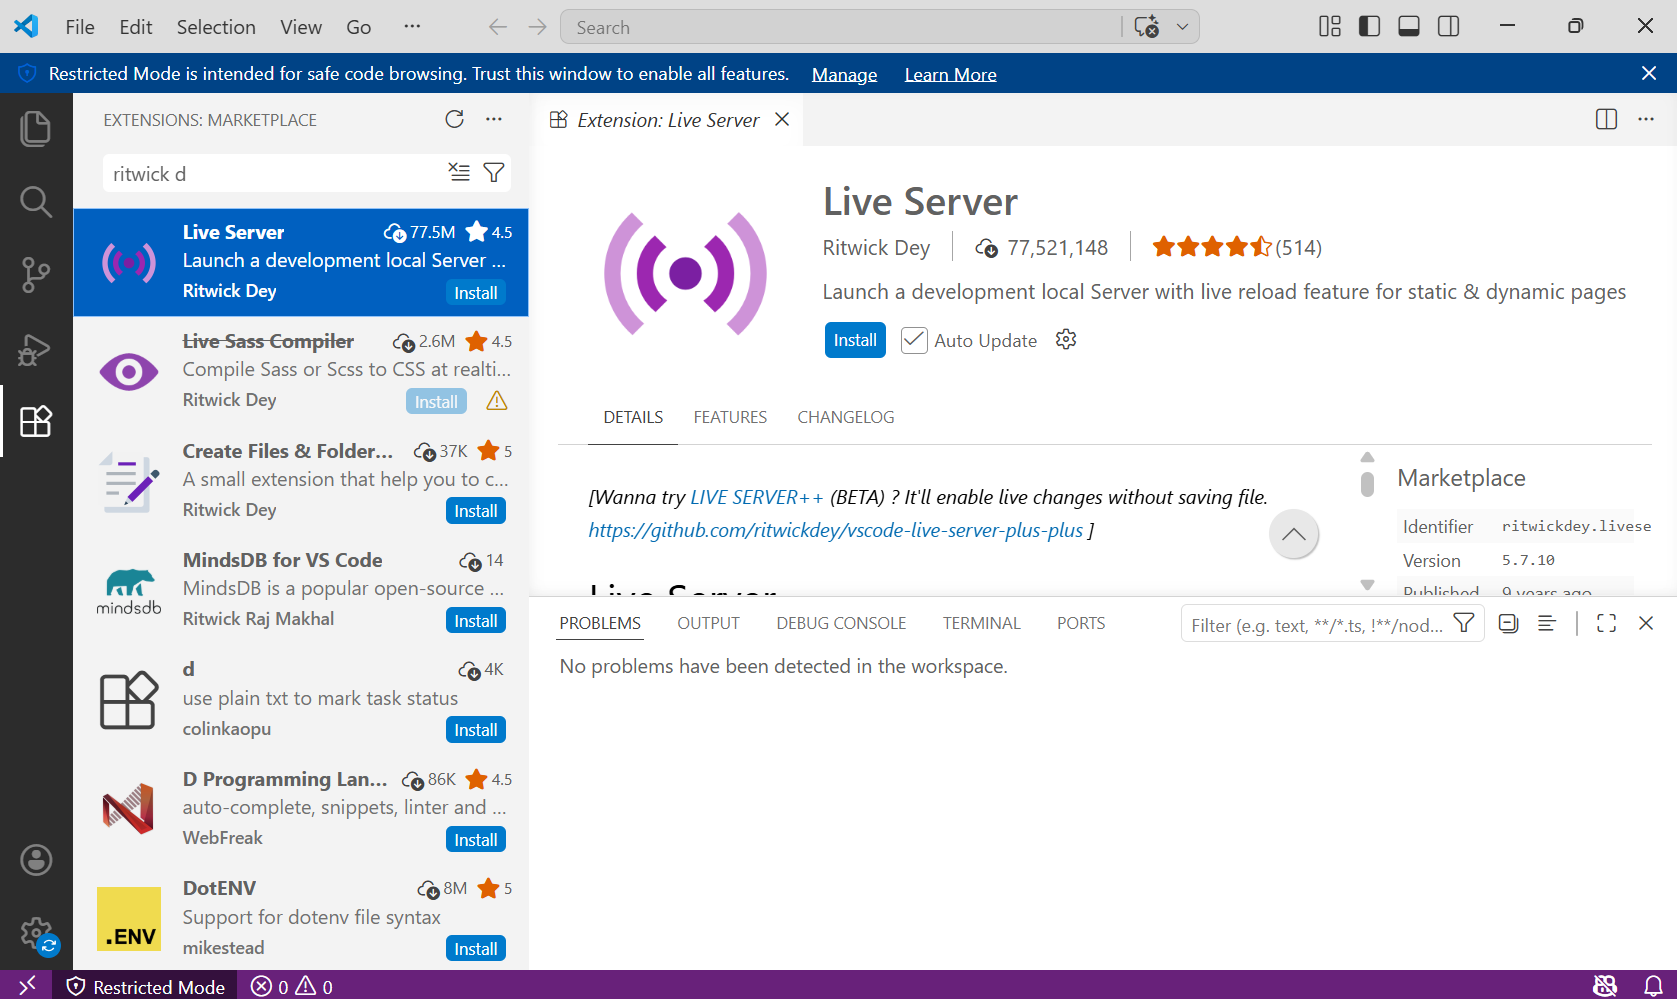Switch to the OUTPUT panel tab
Screen dimensions: 1677x999
708,623
